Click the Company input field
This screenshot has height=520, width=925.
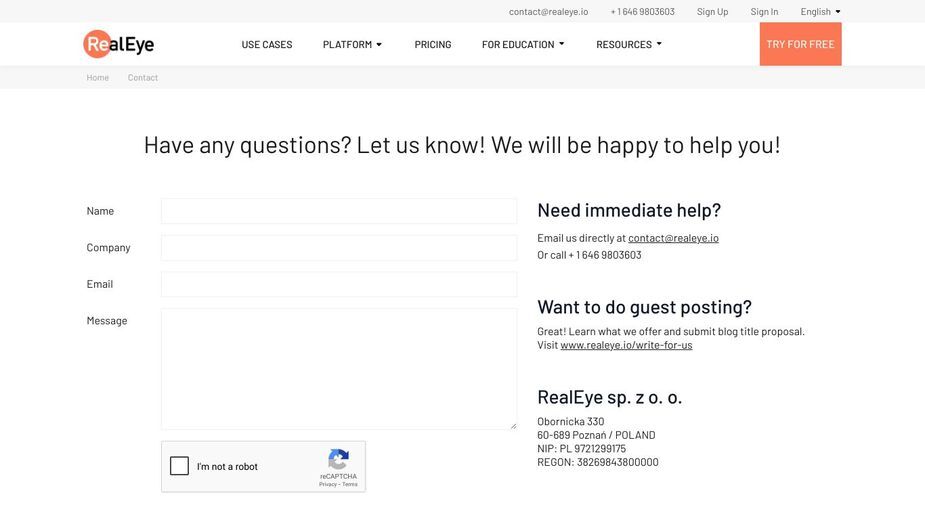(x=339, y=248)
